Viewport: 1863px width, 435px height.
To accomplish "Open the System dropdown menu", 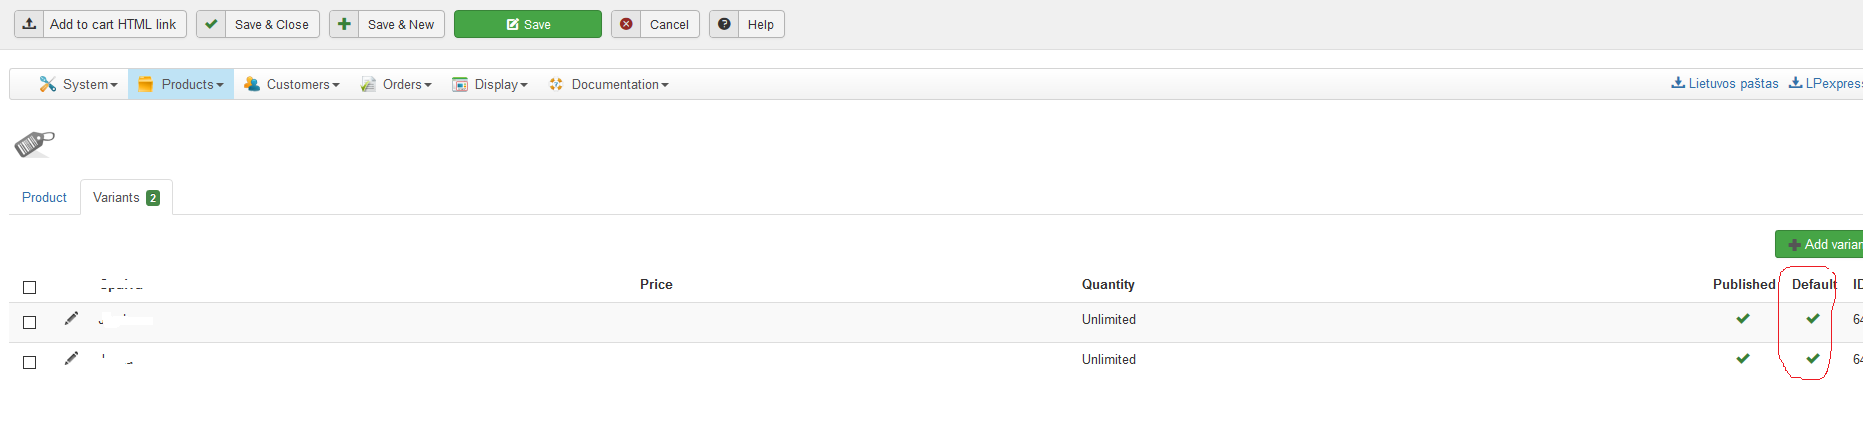I will [x=78, y=84].
